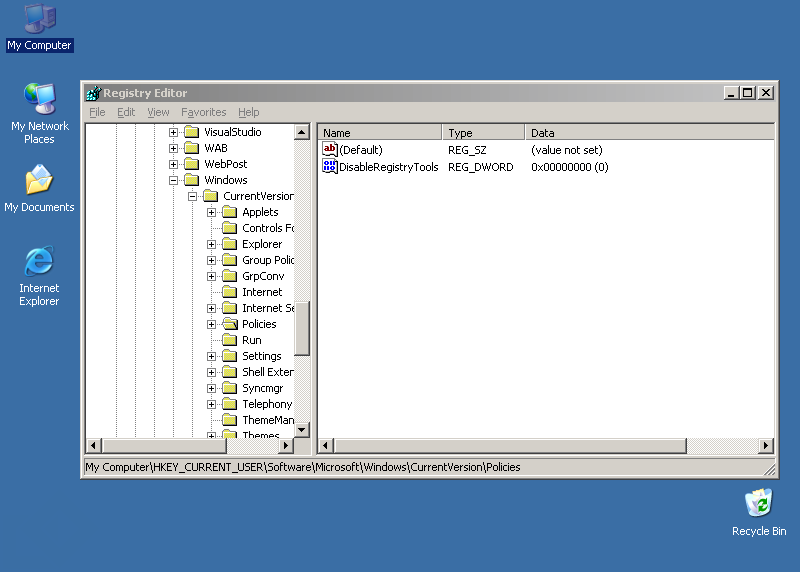800x572 pixels.
Task: Expand the Syncmgr key
Action: (x=211, y=388)
